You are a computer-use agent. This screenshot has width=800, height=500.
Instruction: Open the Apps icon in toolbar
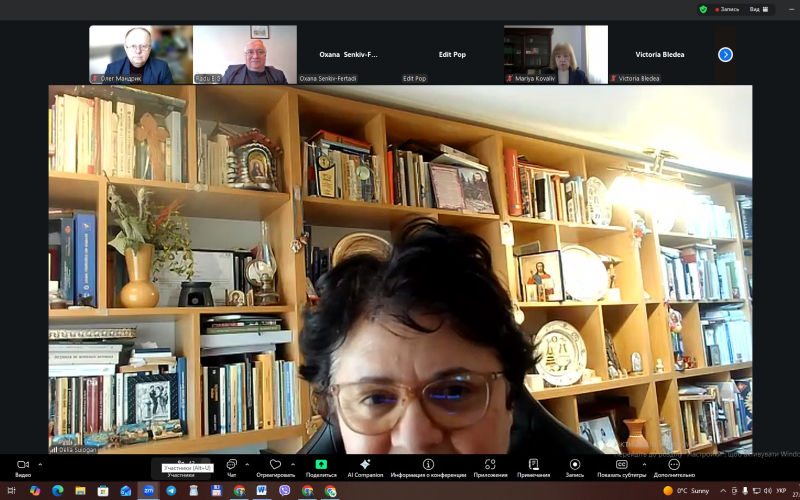490,465
